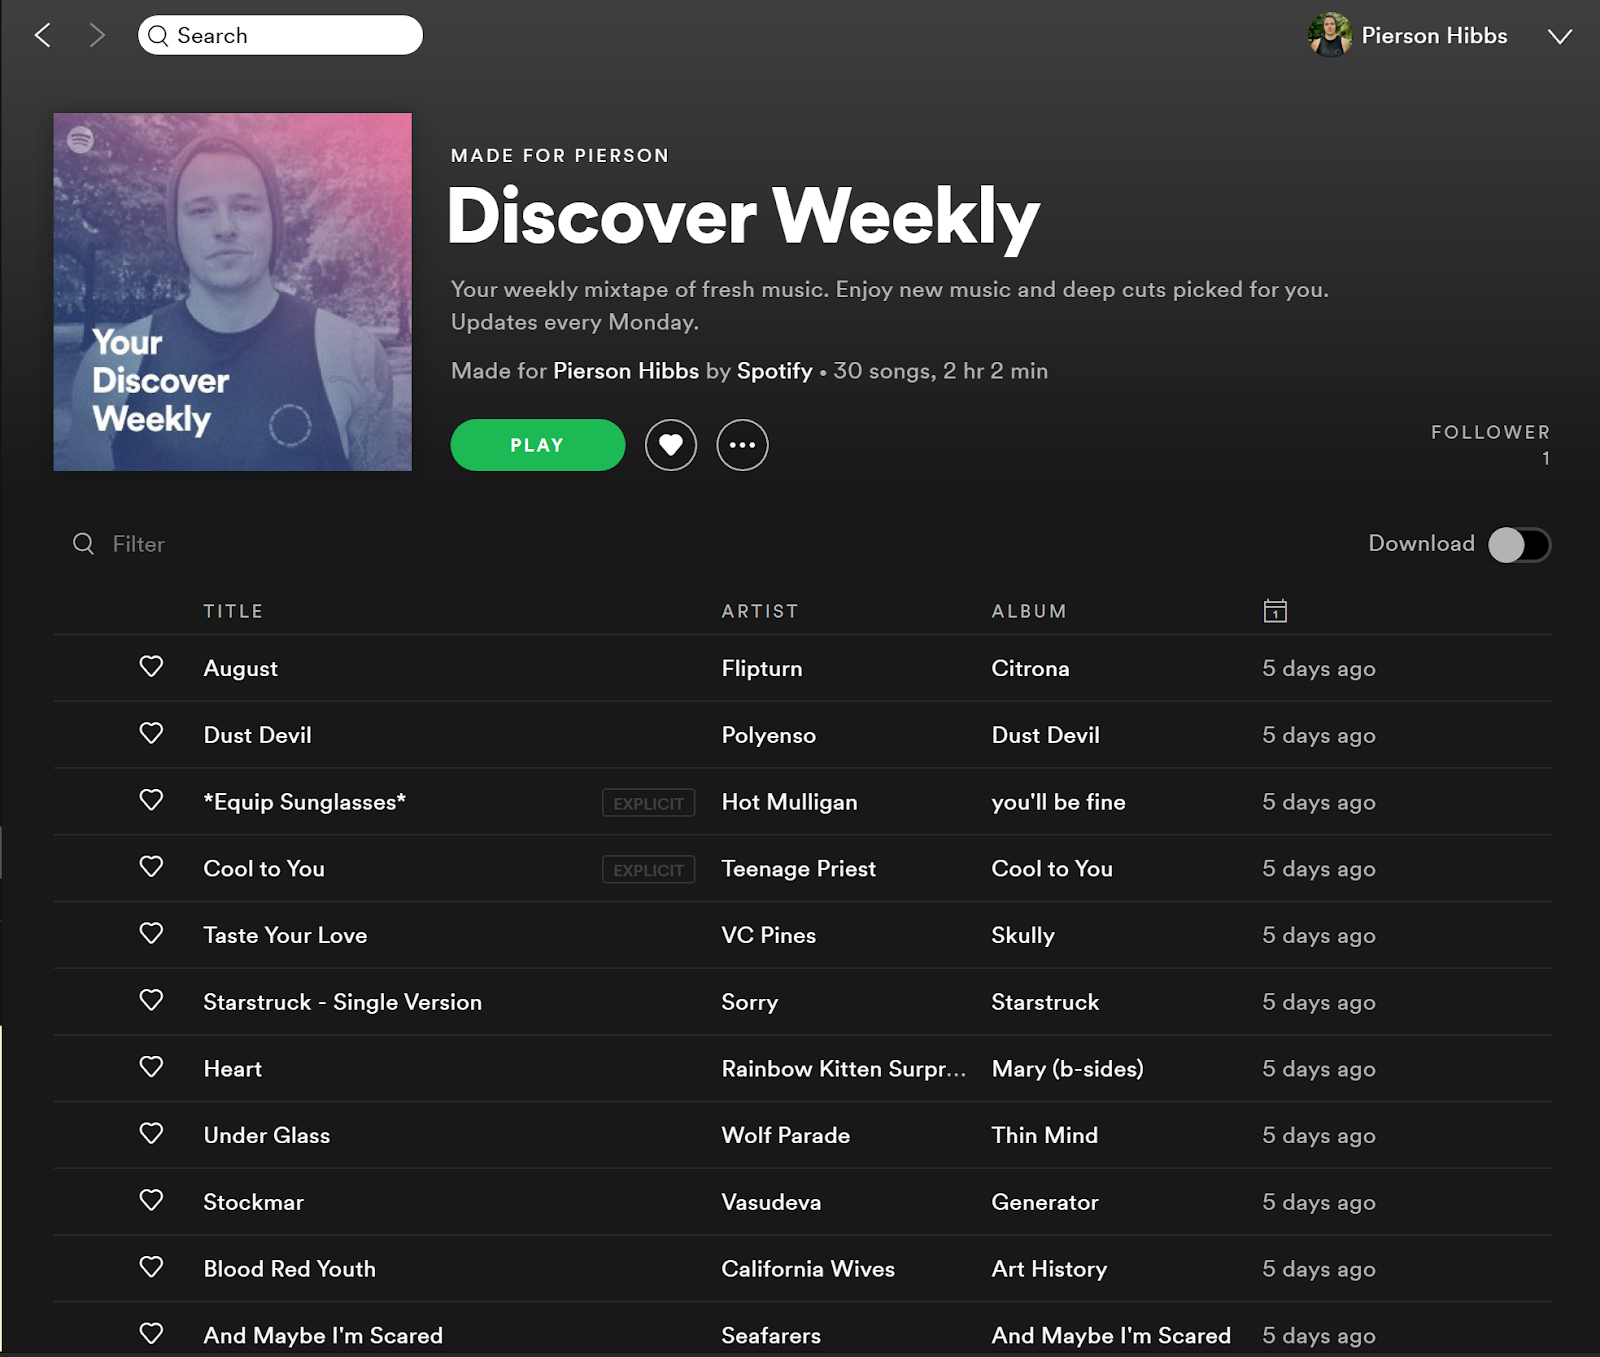Click the heart icon next to August
This screenshot has width=1600, height=1357.
[x=151, y=667]
